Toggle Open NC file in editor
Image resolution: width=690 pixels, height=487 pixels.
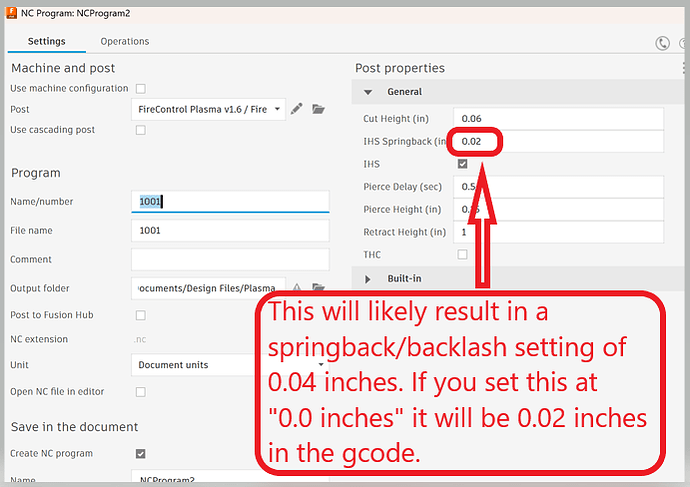coord(140,391)
